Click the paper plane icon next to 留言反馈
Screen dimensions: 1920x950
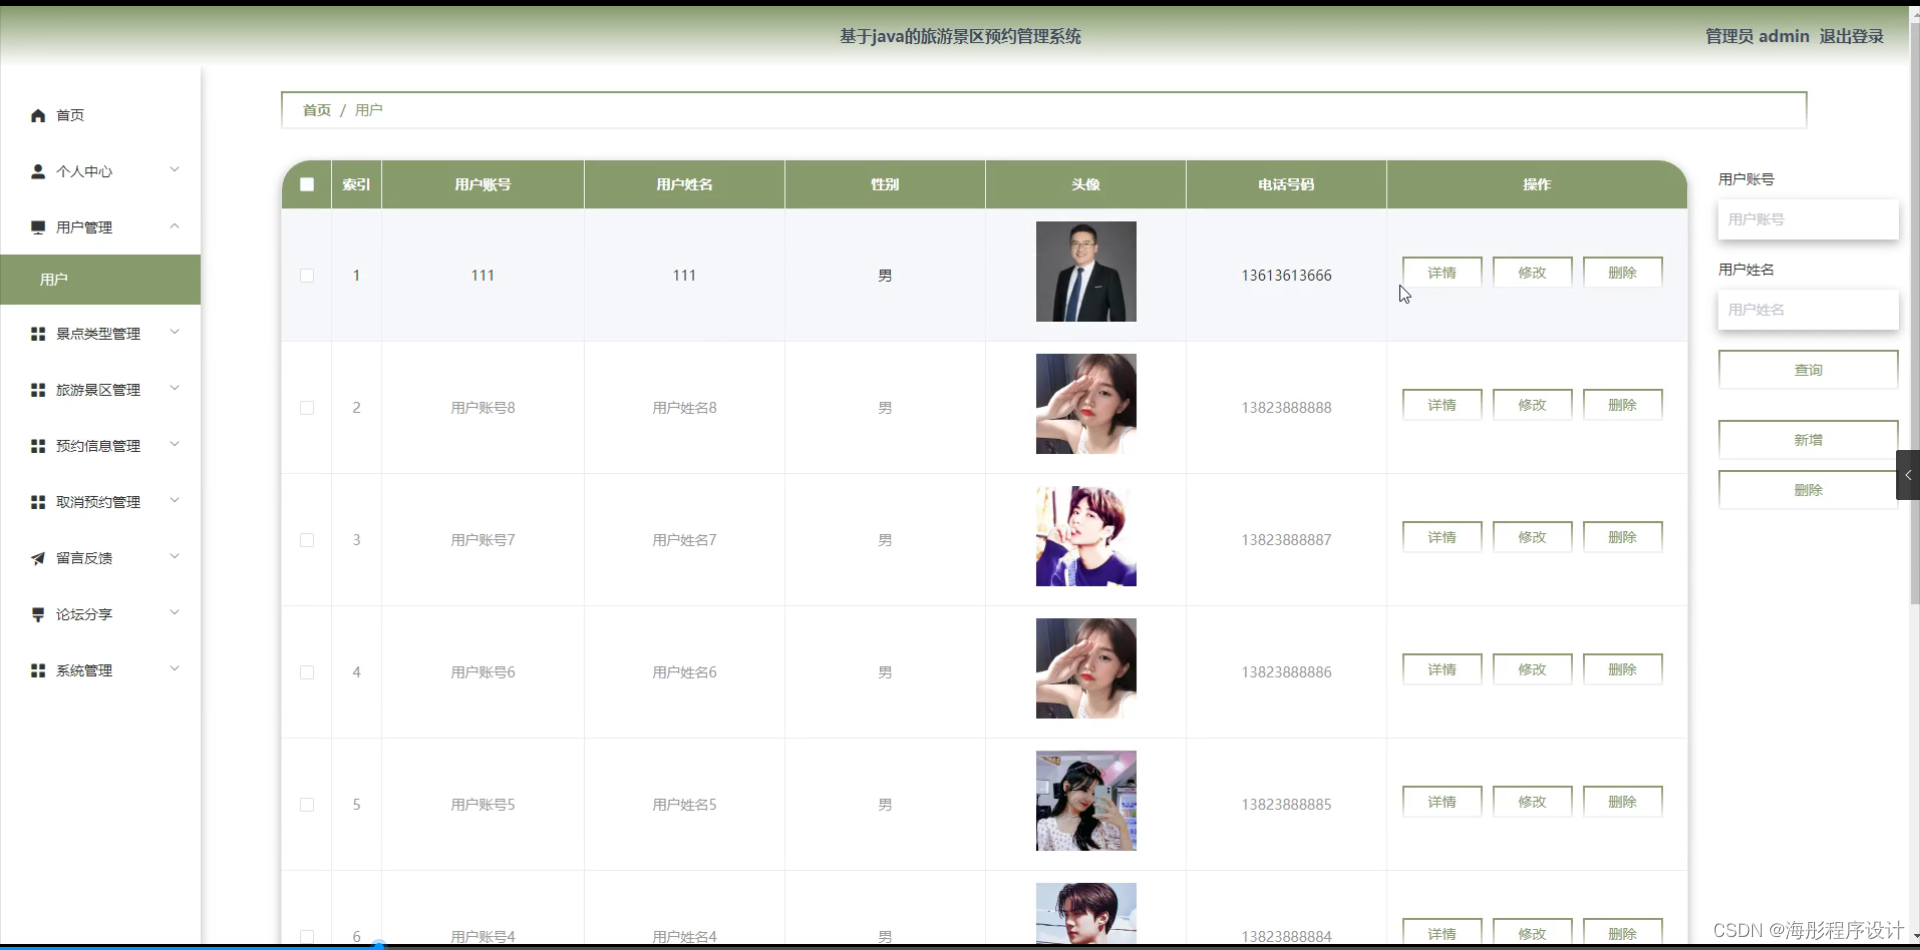coord(38,558)
